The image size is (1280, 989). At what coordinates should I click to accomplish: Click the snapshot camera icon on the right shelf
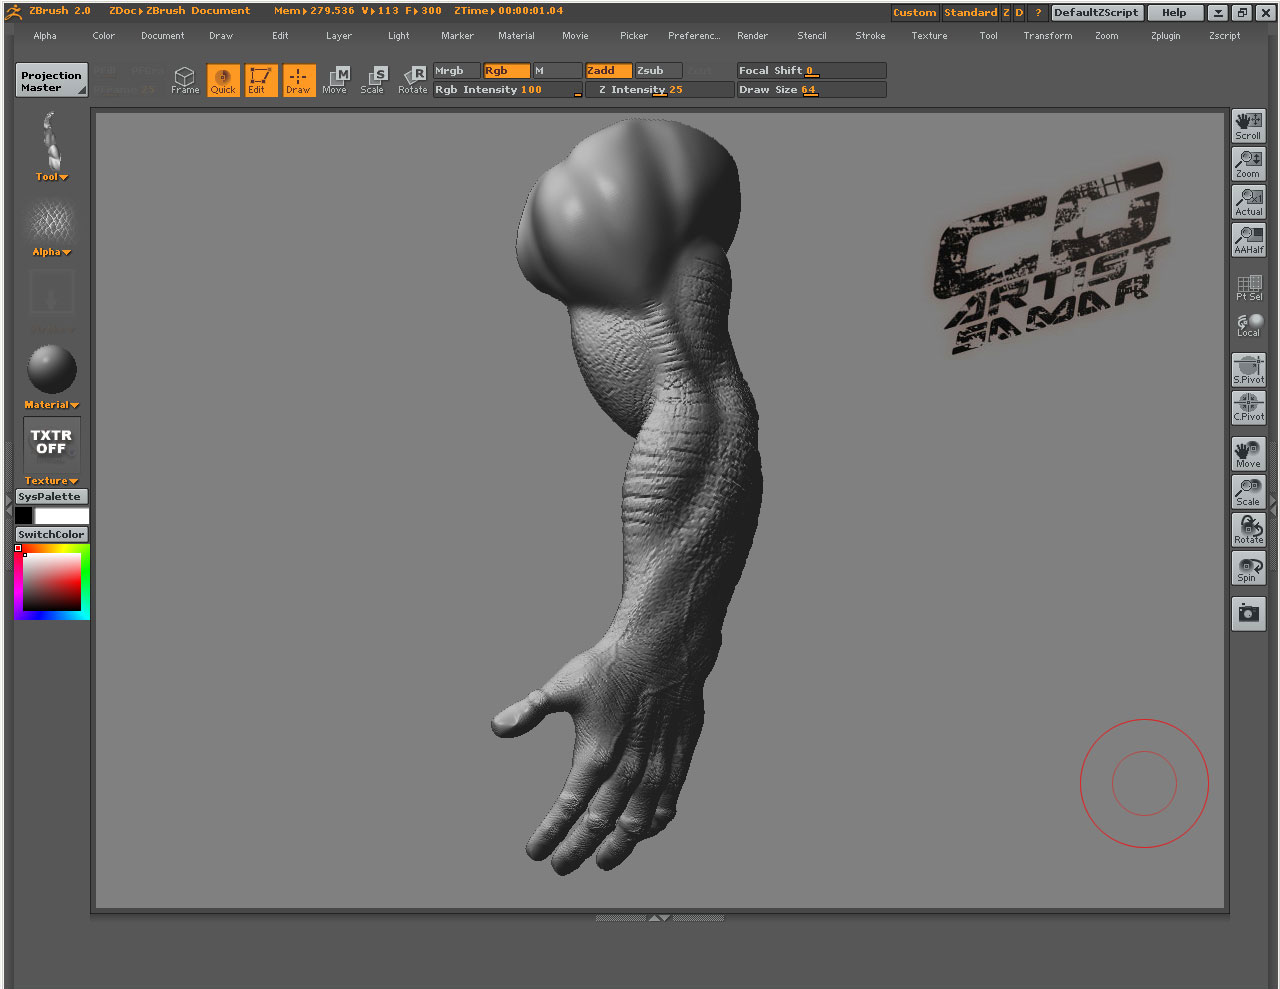[x=1247, y=614]
